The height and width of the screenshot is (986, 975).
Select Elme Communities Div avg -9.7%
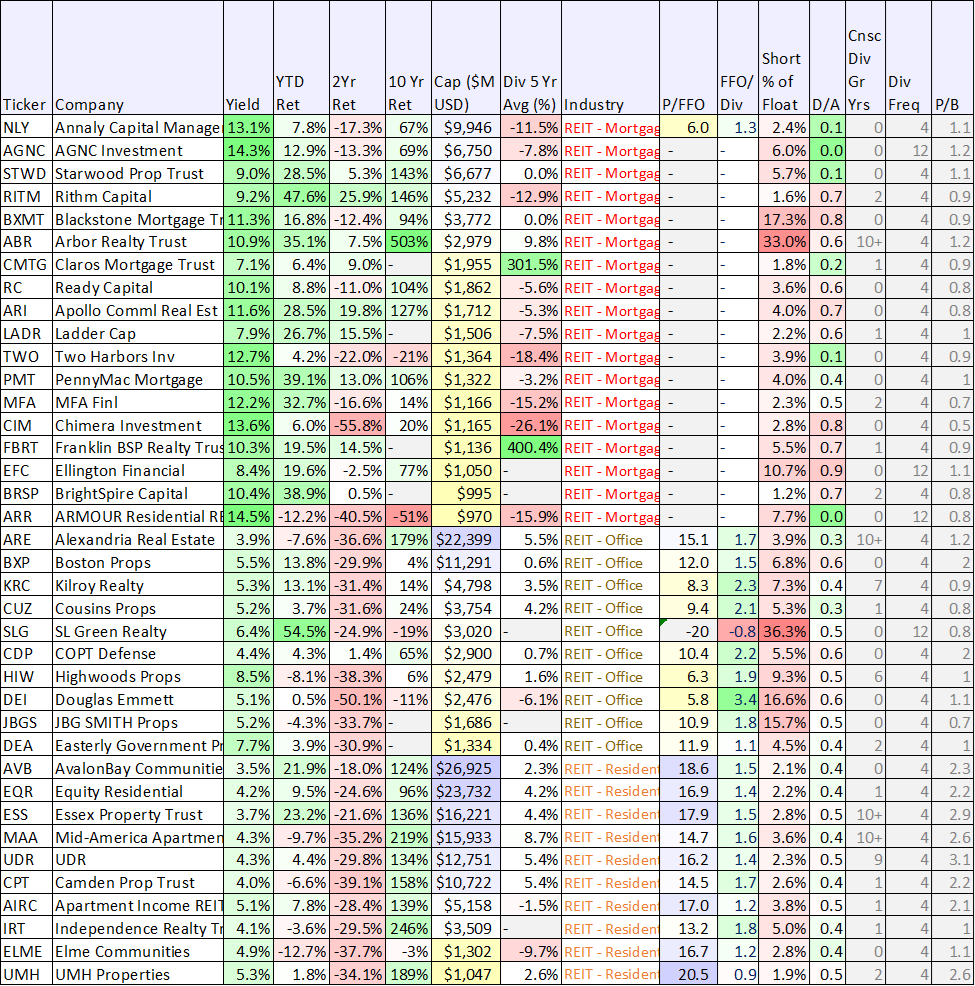[x=531, y=952]
